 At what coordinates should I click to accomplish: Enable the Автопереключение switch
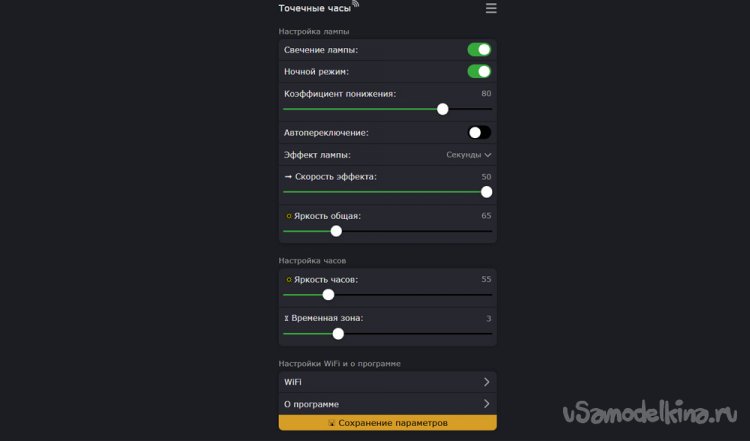pos(479,132)
